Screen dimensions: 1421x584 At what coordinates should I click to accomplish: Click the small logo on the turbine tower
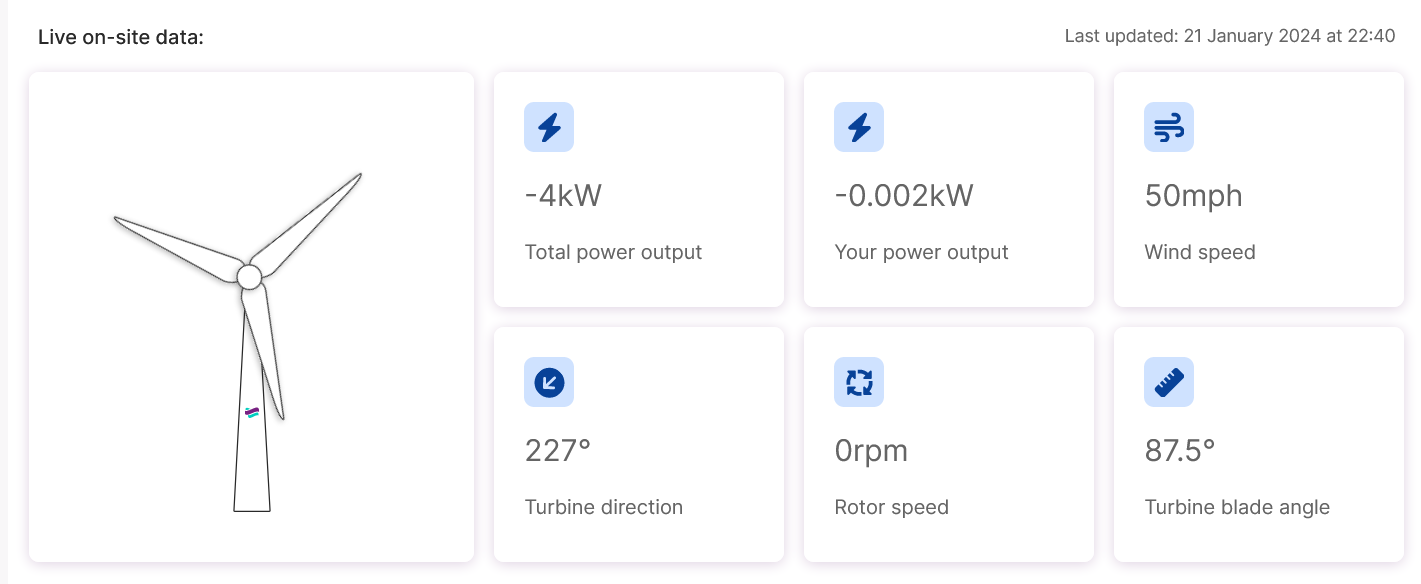[x=252, y=412]
